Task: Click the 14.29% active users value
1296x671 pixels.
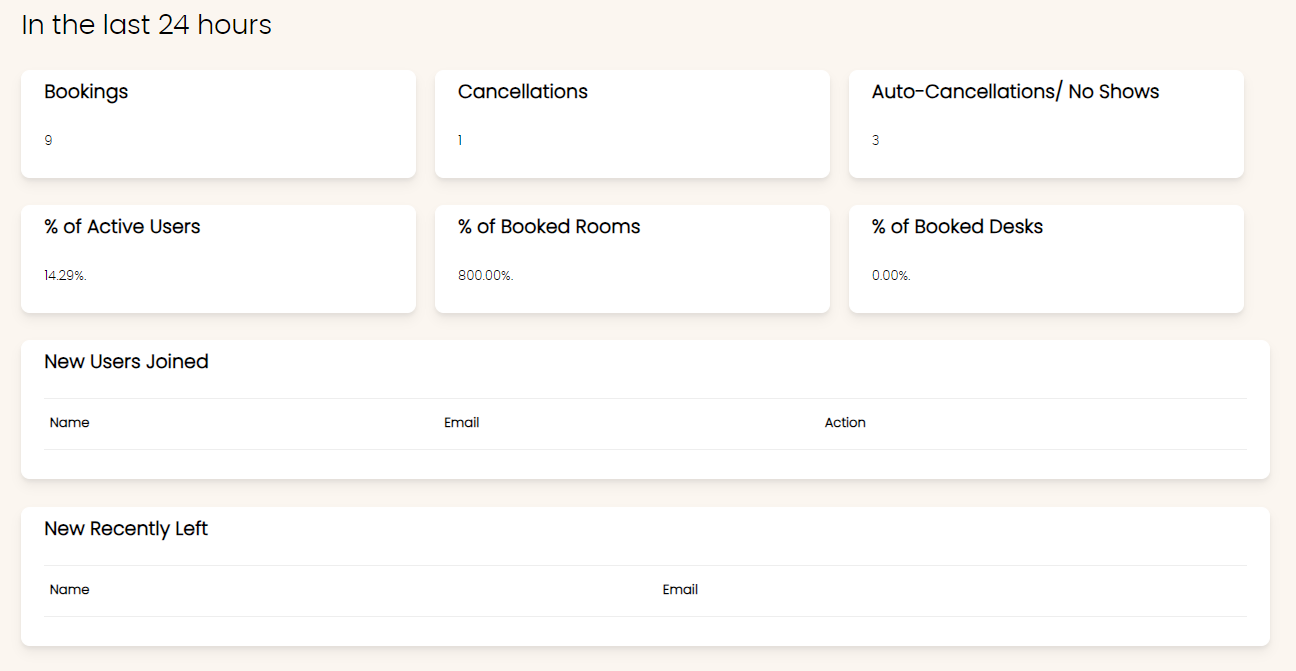Action: (x=65, y=275)
